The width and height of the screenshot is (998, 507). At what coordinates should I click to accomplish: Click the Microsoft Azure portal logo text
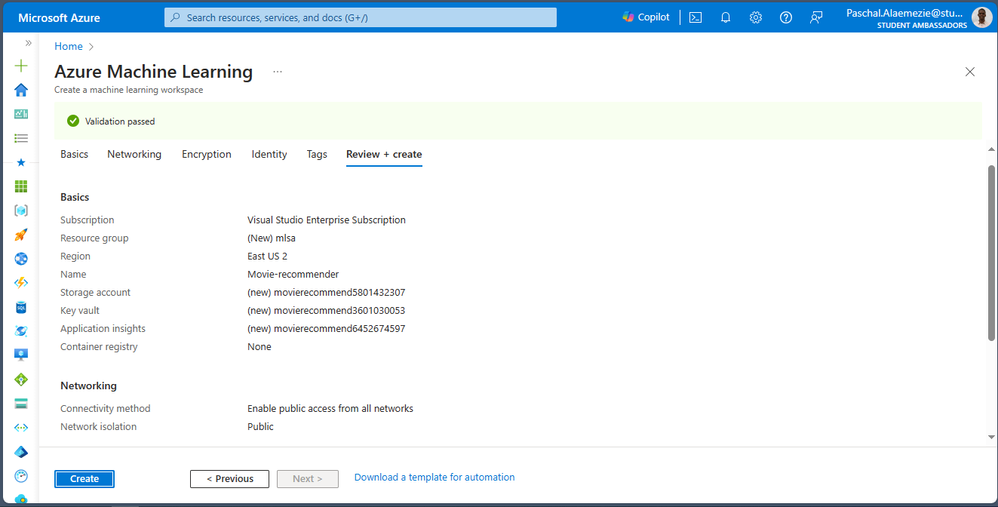[x=59, y=18]
